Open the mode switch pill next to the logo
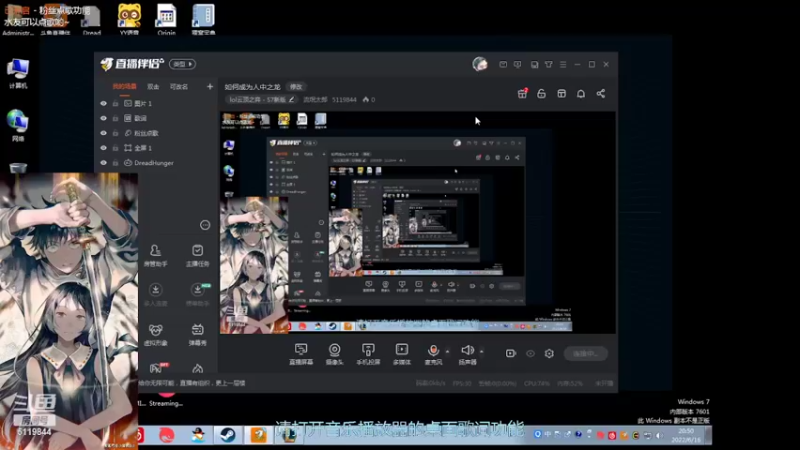 tap(183, 64)
